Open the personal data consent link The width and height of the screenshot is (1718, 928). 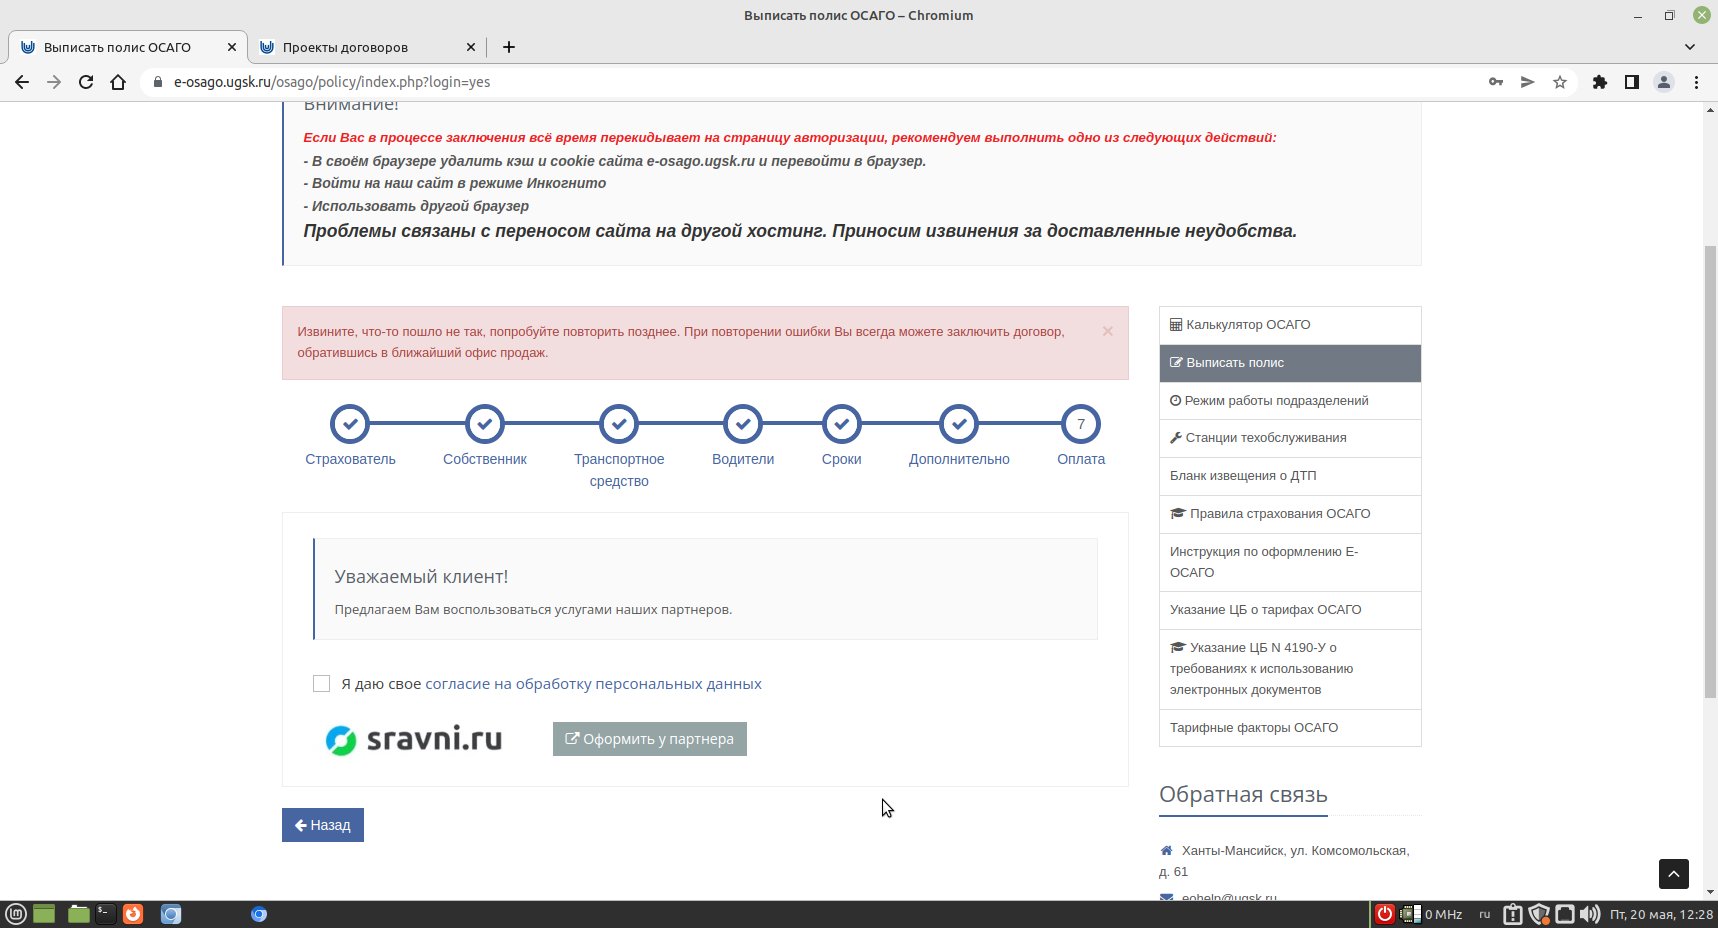(593, 684)
